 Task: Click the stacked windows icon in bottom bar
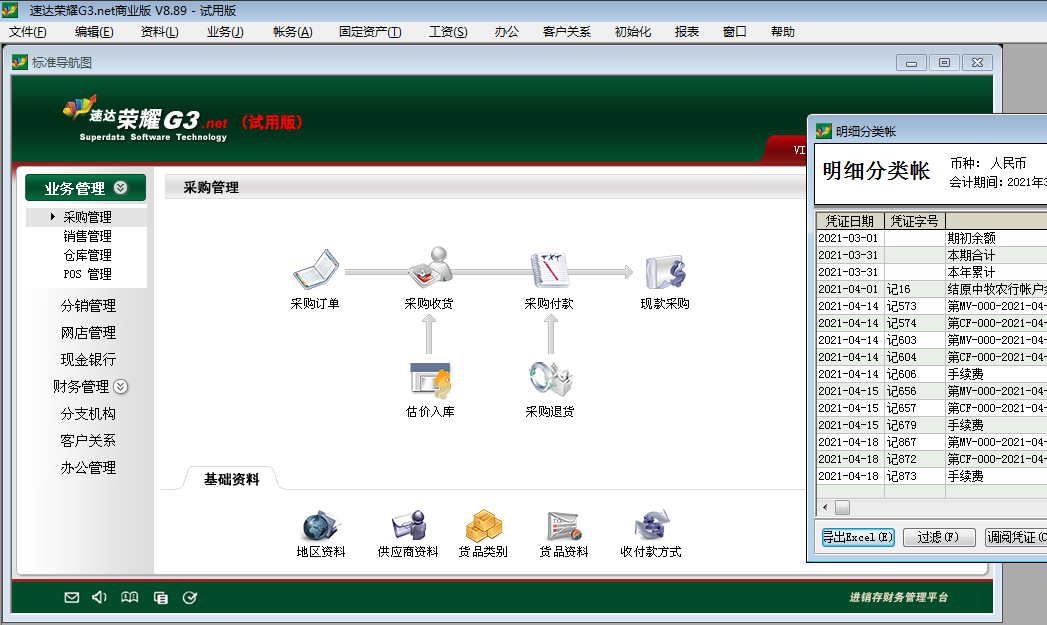coord(161,598)
